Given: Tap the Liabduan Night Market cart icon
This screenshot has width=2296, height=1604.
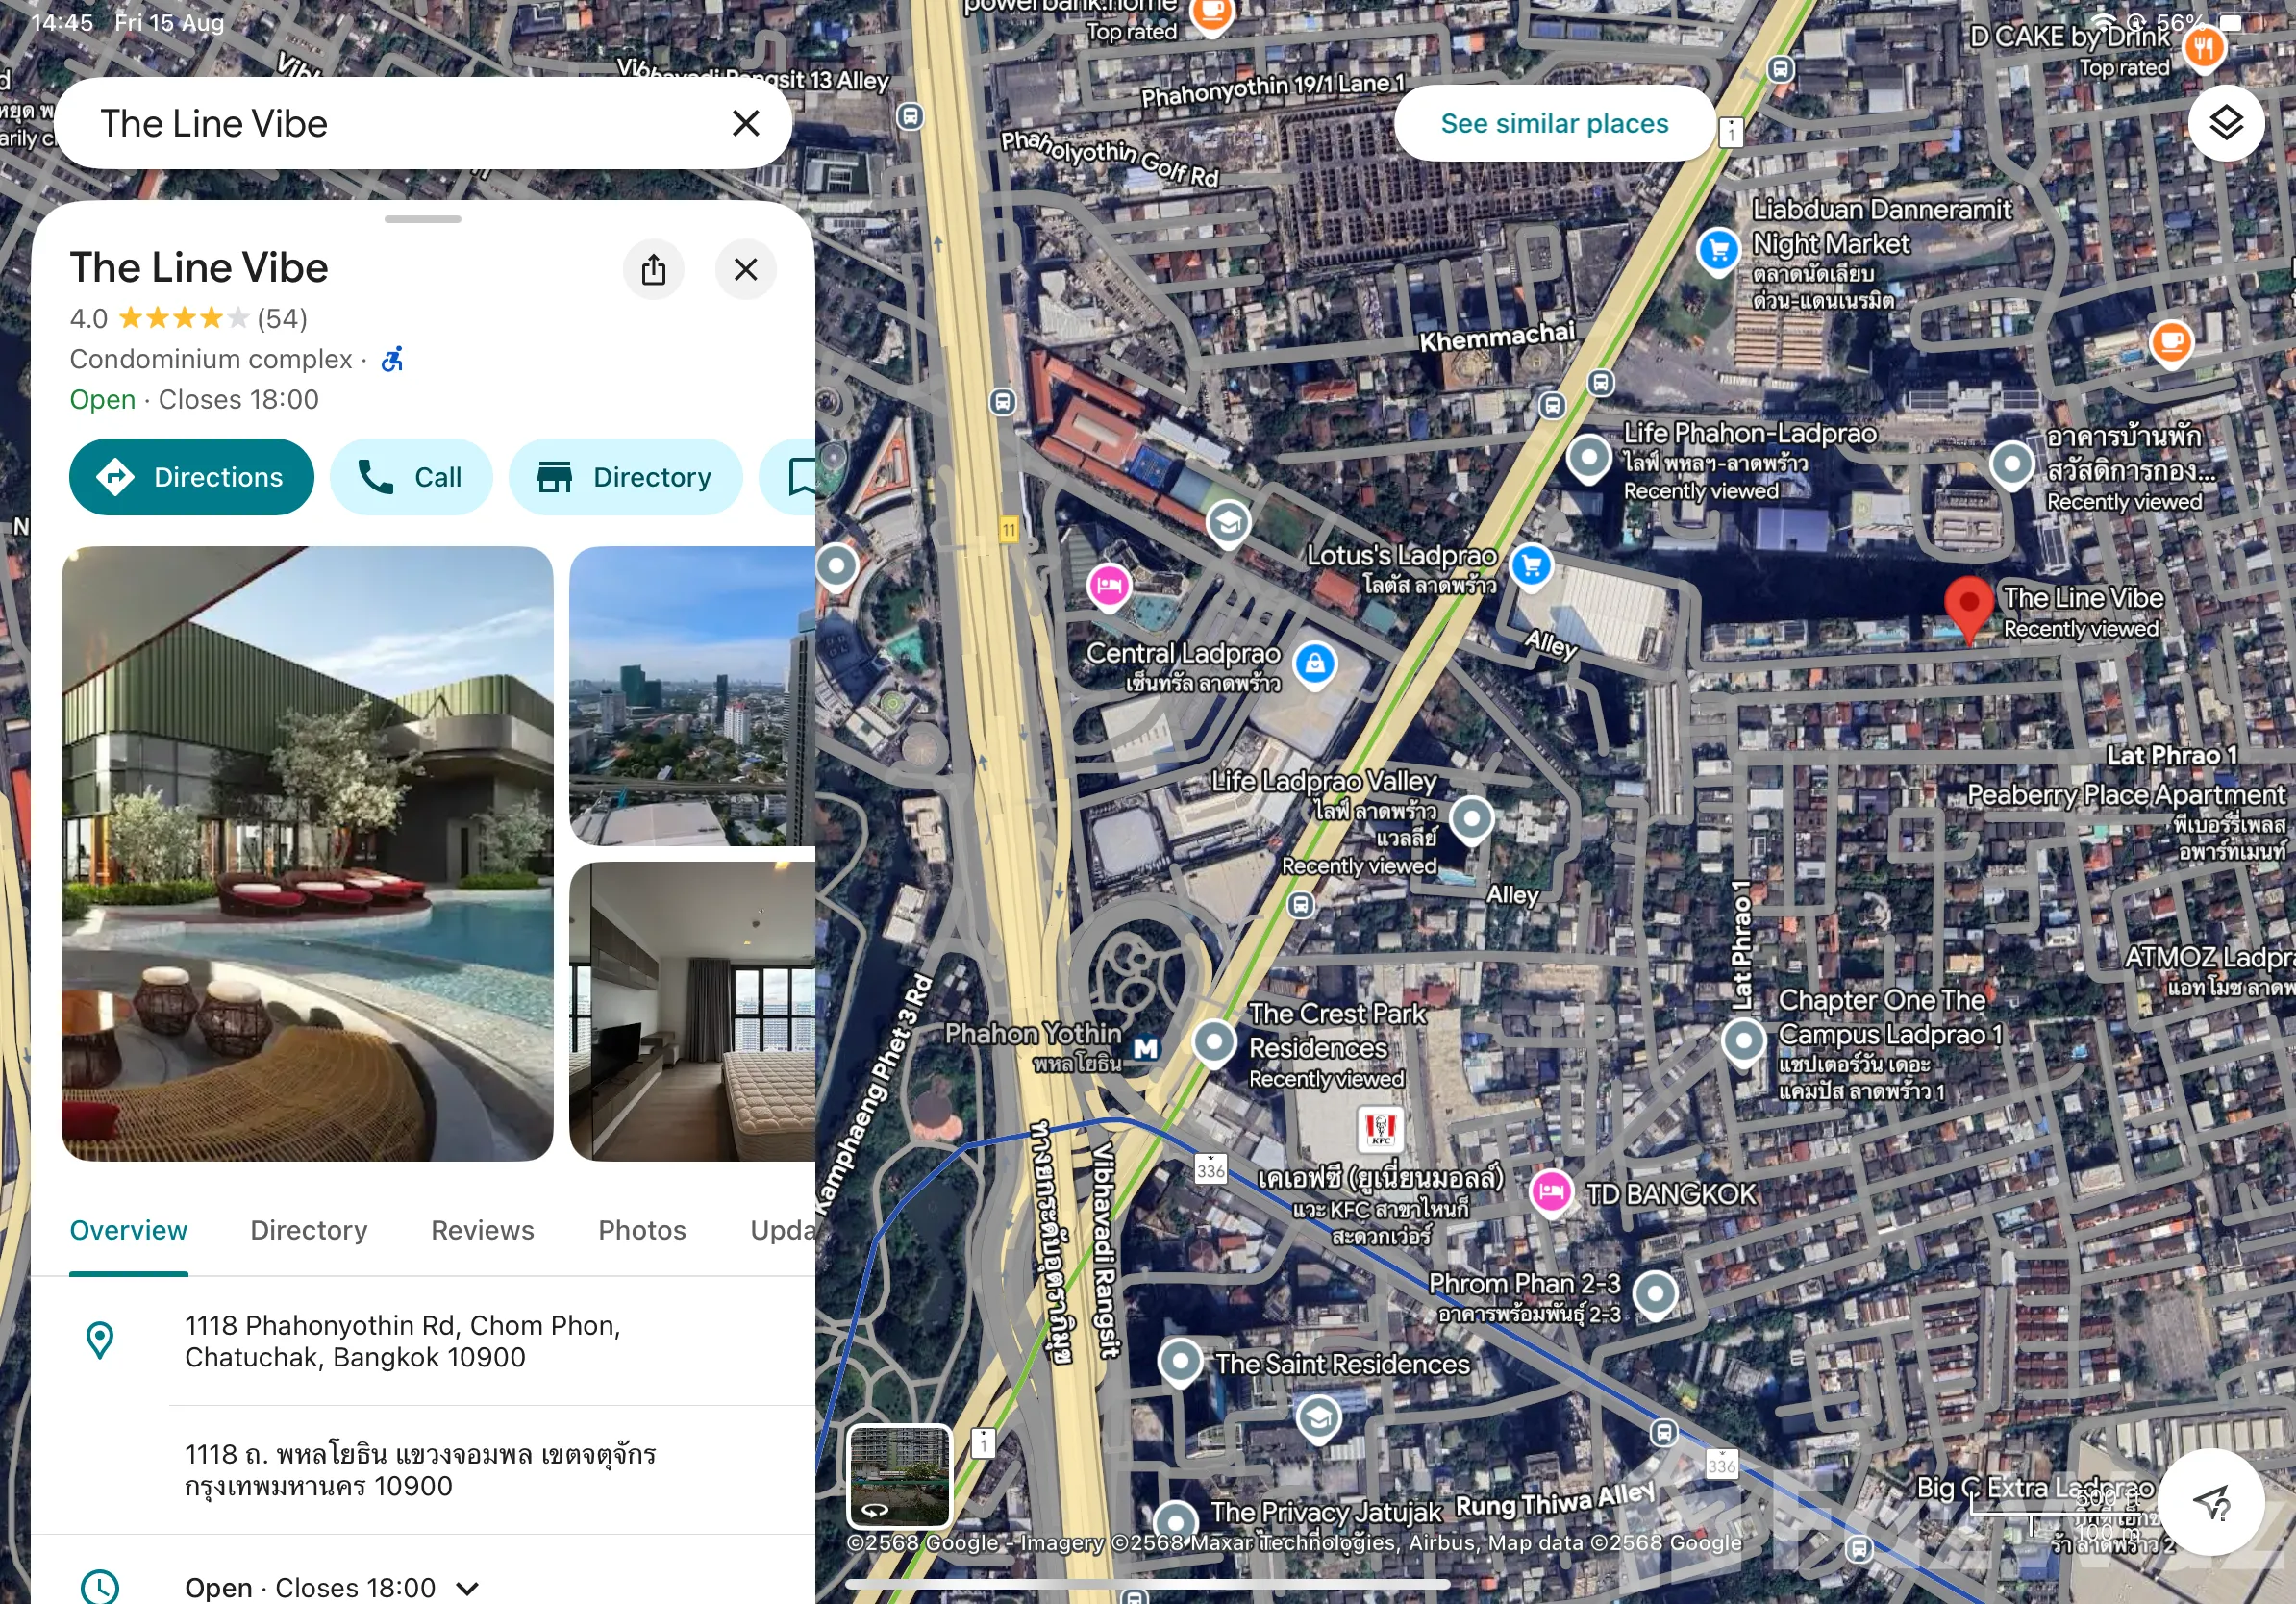Looking at the screenshot, I should pyautogui.click(x=1719, y=249).
